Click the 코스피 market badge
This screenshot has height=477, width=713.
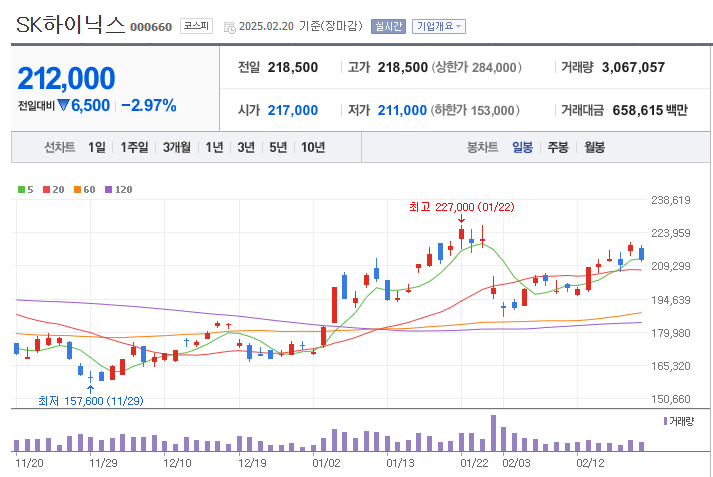(x=196, y=26)
